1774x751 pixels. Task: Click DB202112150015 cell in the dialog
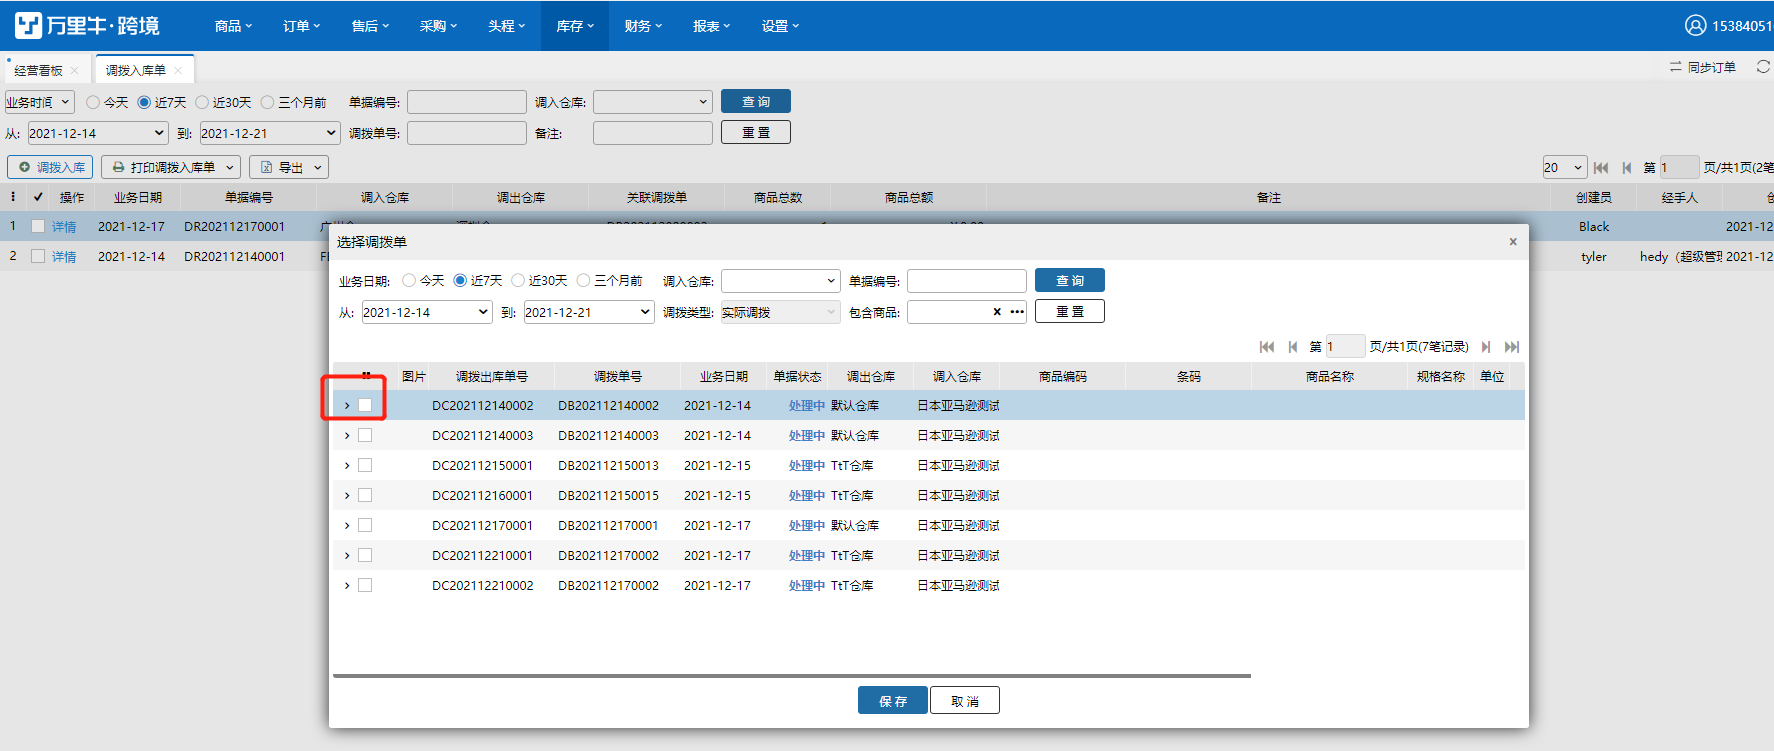click(608, 495)
